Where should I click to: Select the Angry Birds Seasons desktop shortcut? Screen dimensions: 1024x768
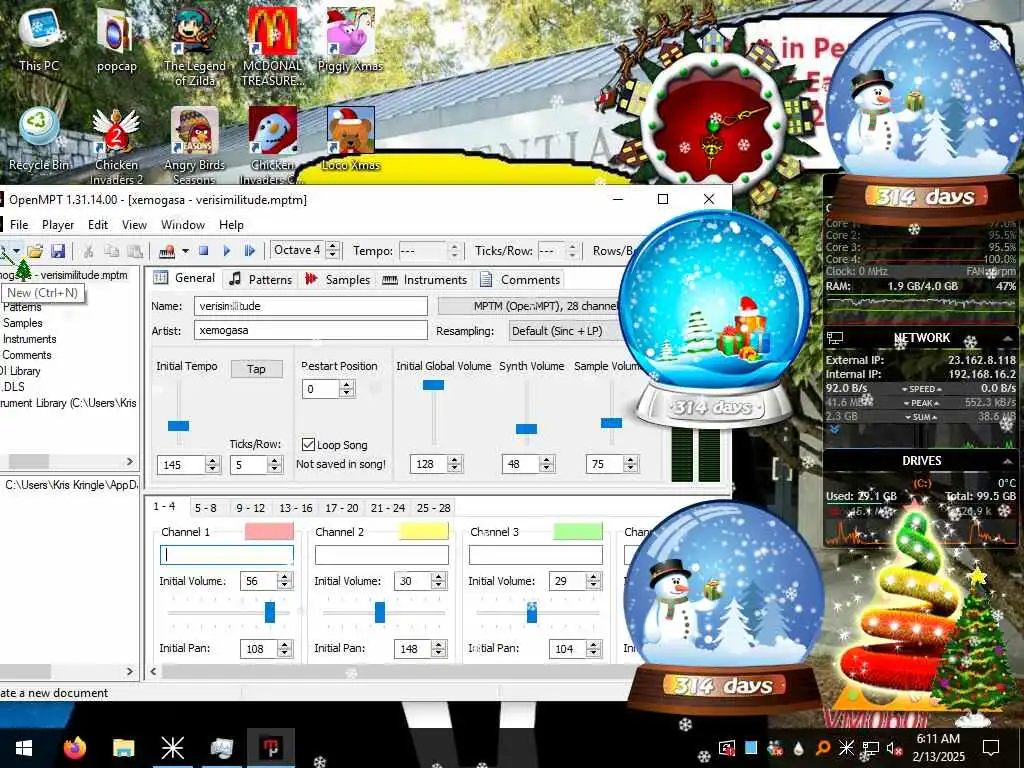195,146
